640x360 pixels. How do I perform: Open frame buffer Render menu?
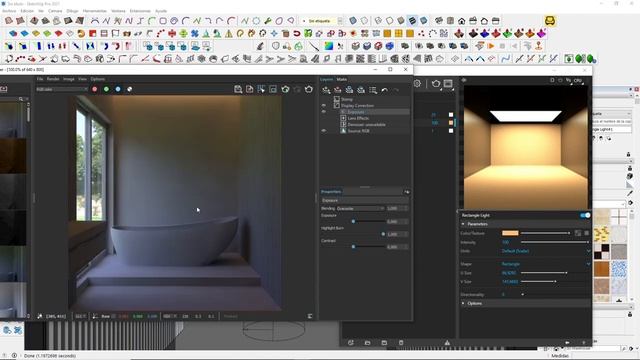click(x=53, y=79)
